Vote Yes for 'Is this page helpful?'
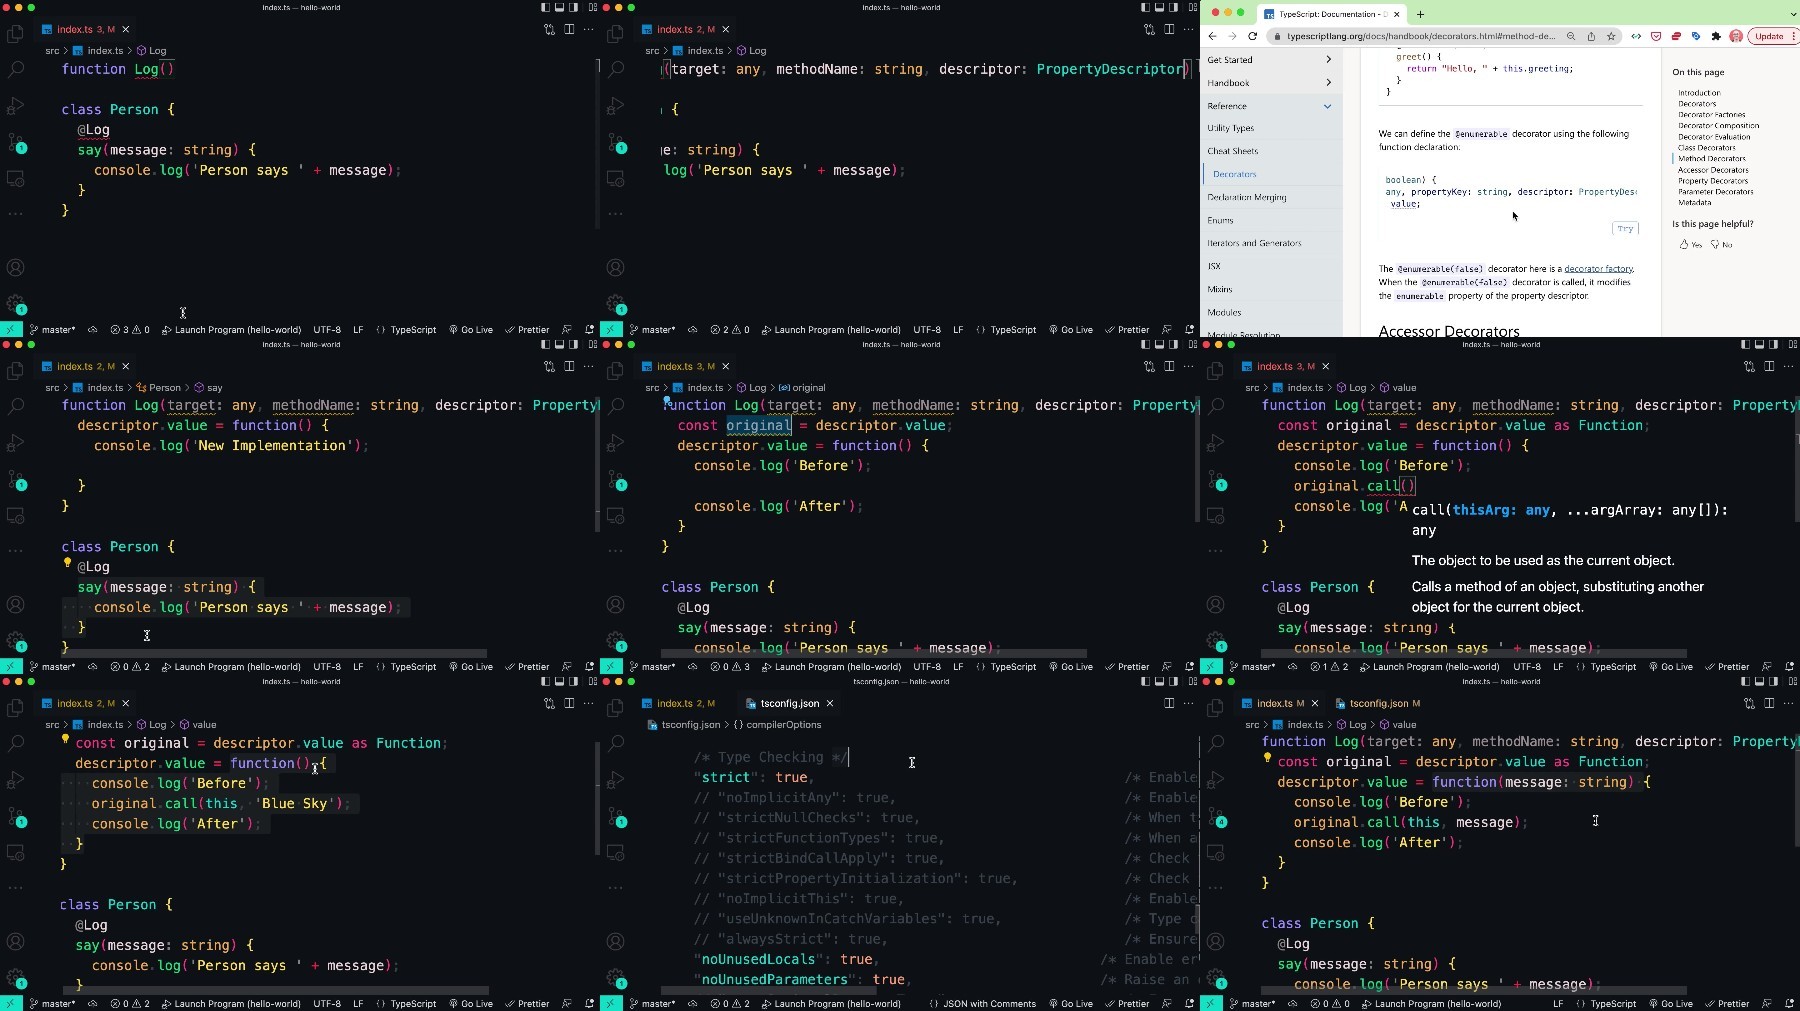The height and width of the screenshot is (1011, 1800). 1690,244
